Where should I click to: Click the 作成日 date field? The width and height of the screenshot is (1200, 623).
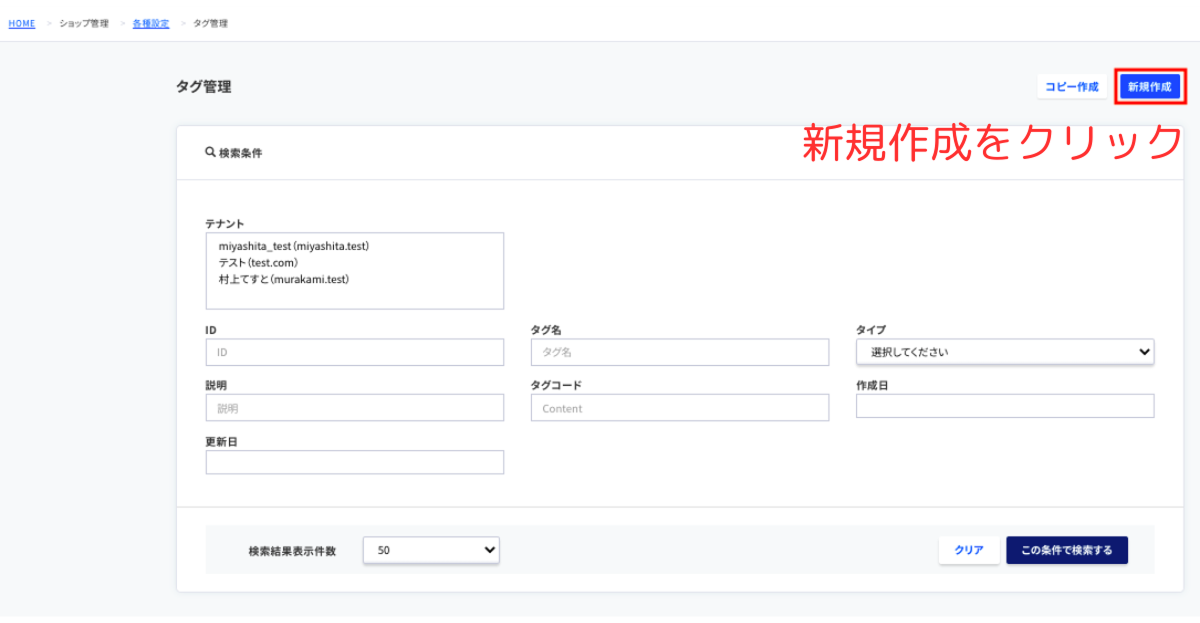[x=1004, y=406]
